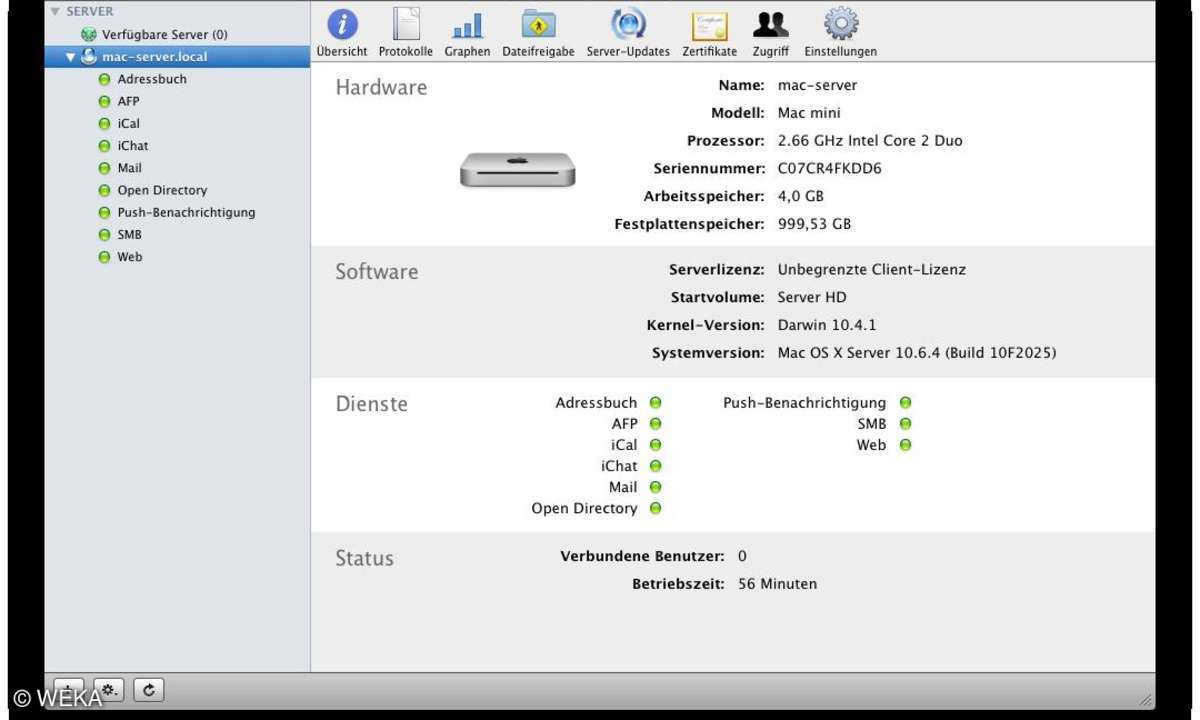Click Adressbuch status dot under Dienste
1200x720 pixels.
click(x=656, y=403)
